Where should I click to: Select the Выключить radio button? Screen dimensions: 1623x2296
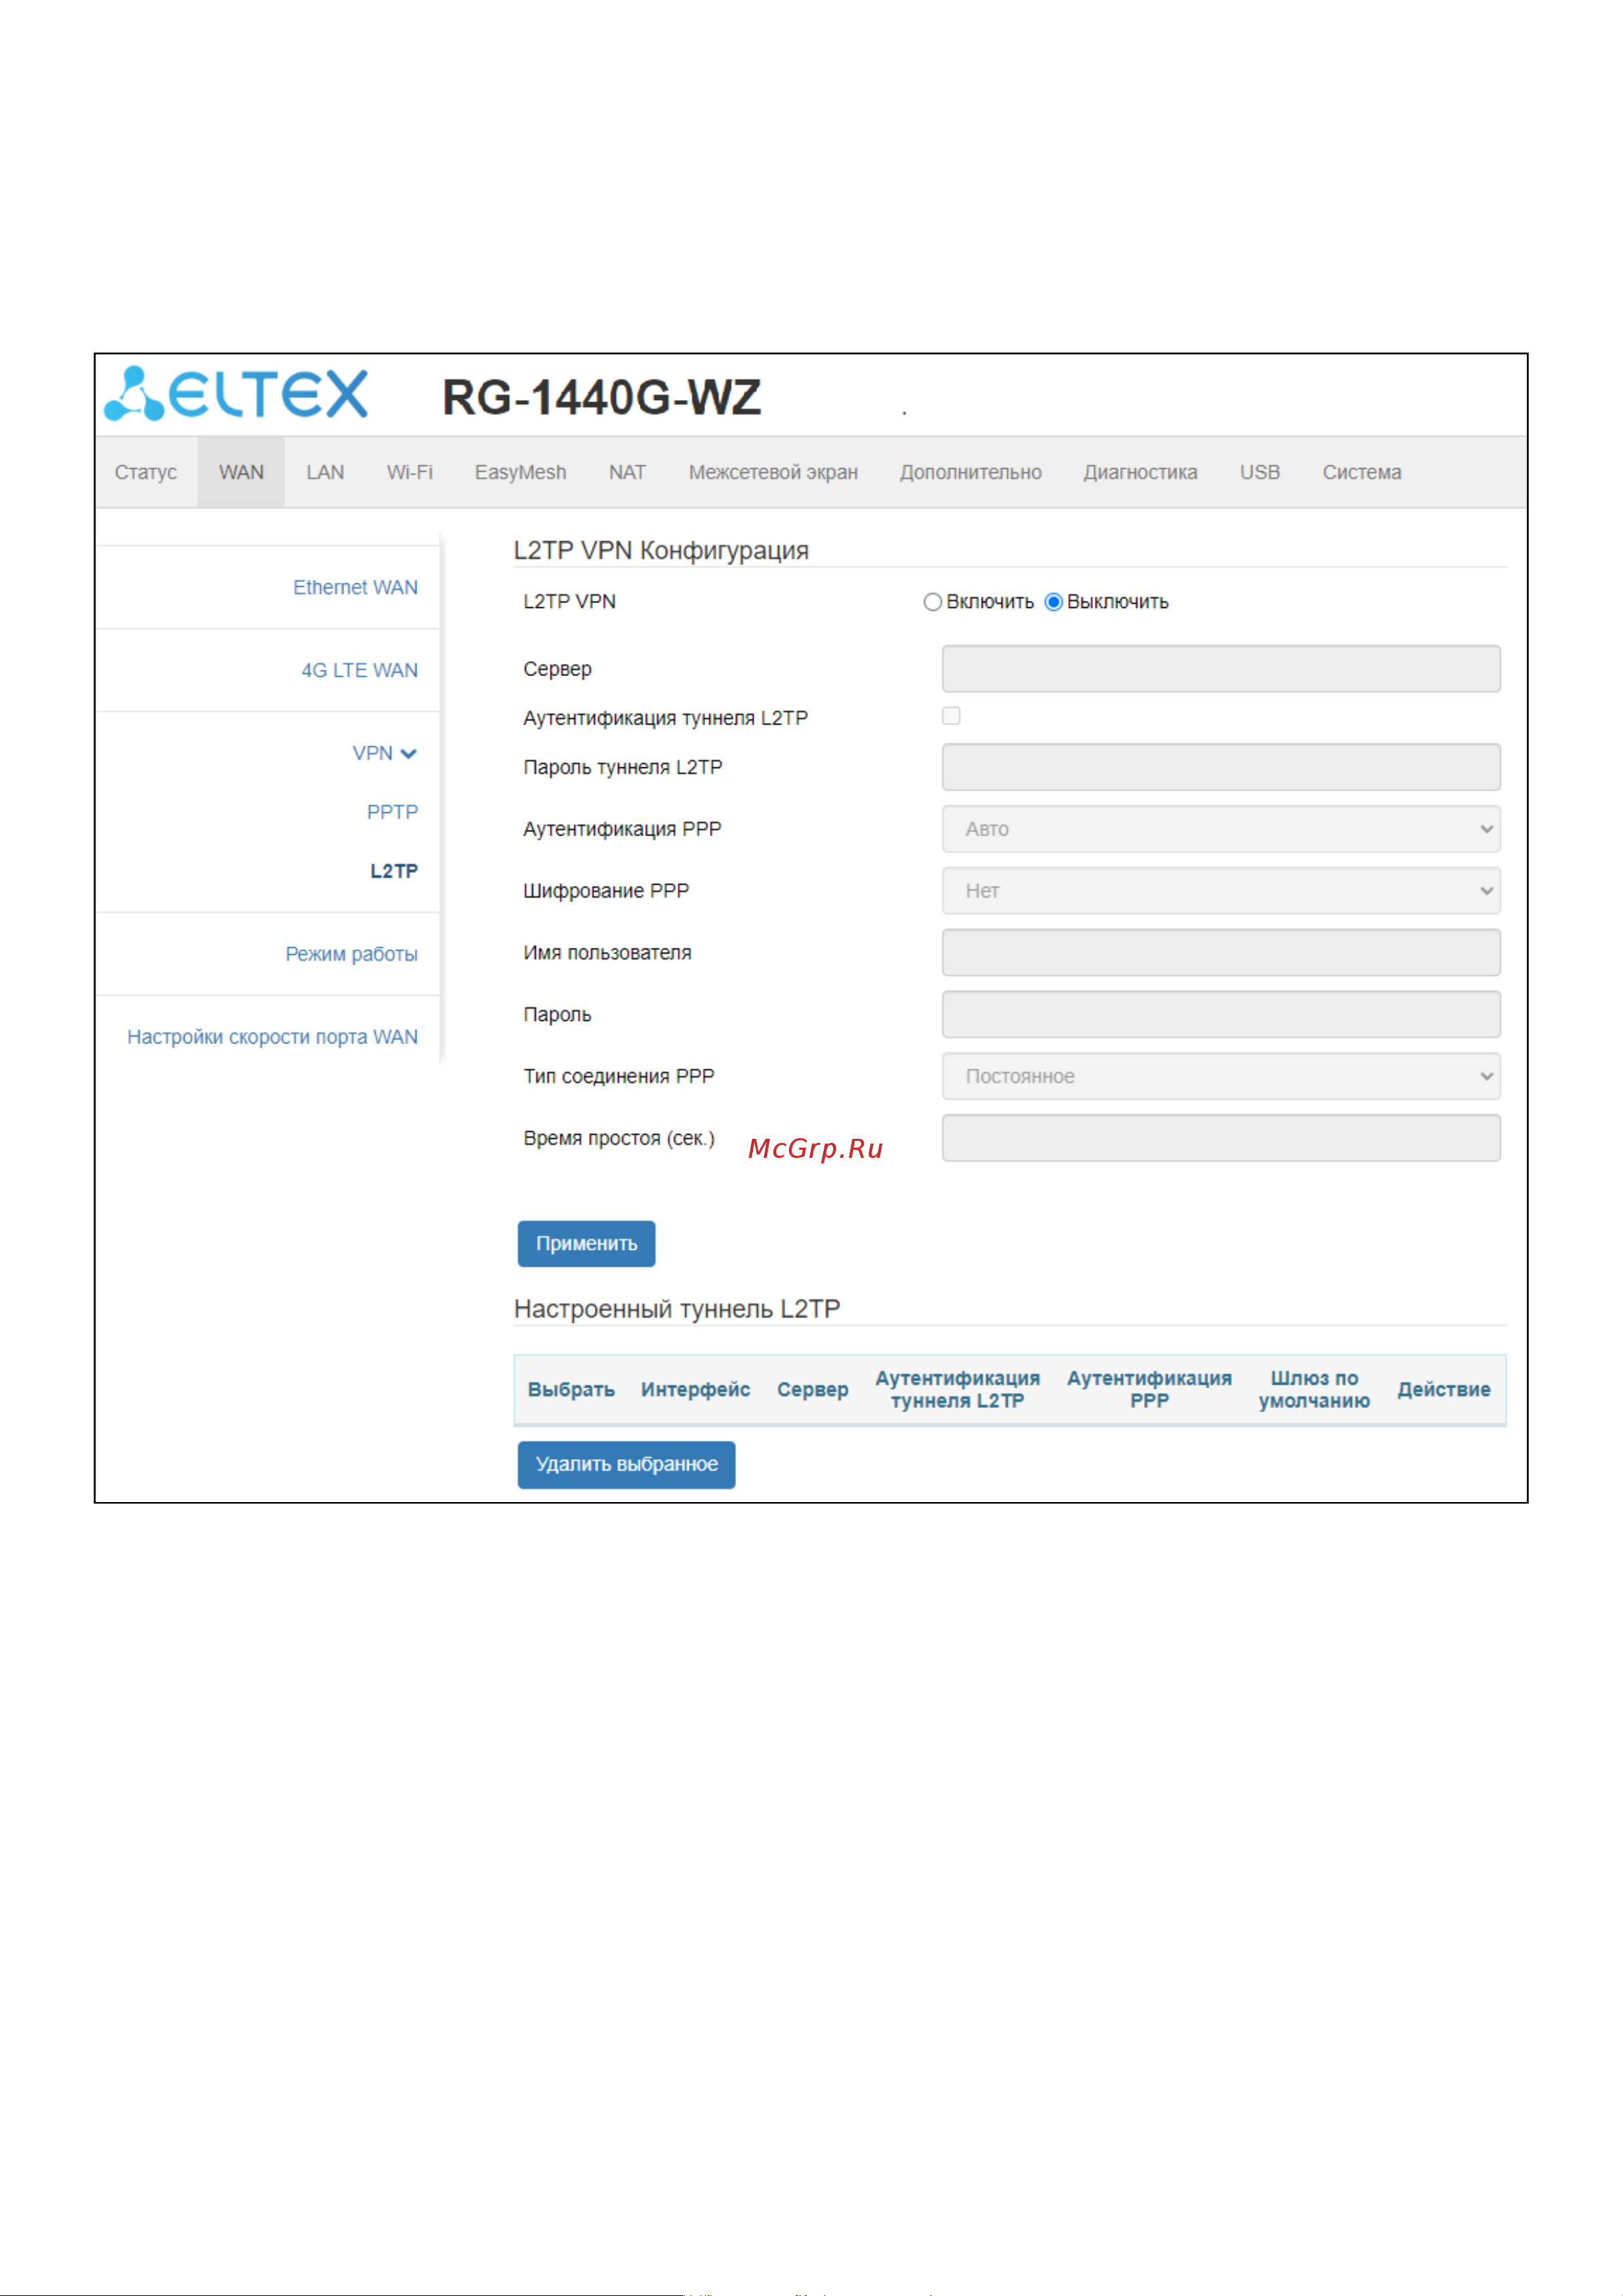[1053, 602]
